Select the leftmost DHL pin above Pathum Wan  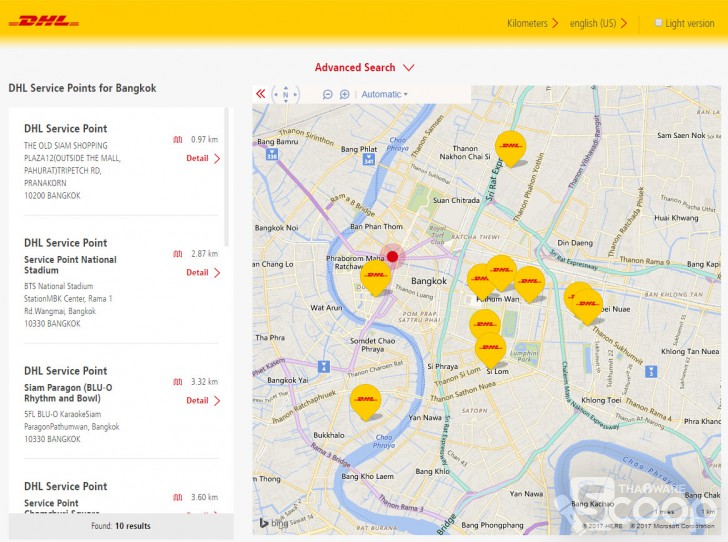pos(478,281)
